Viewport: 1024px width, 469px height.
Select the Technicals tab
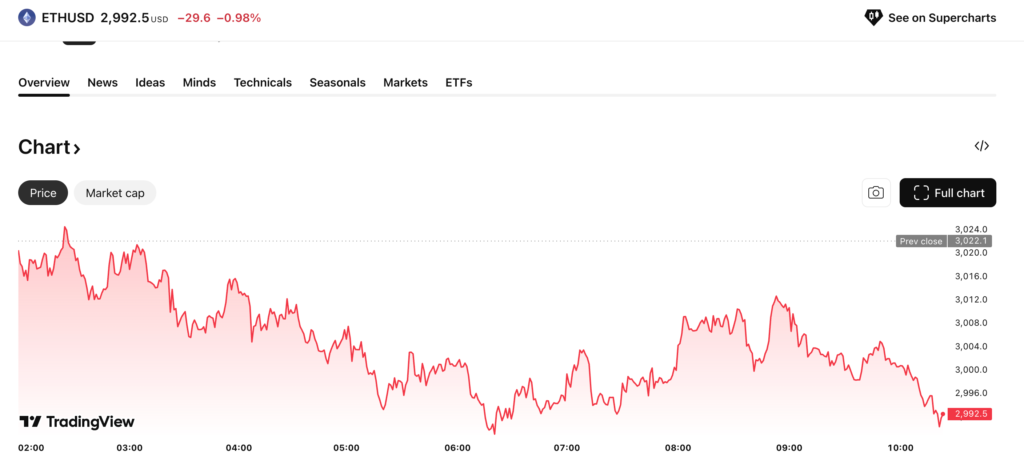(263, 82)
